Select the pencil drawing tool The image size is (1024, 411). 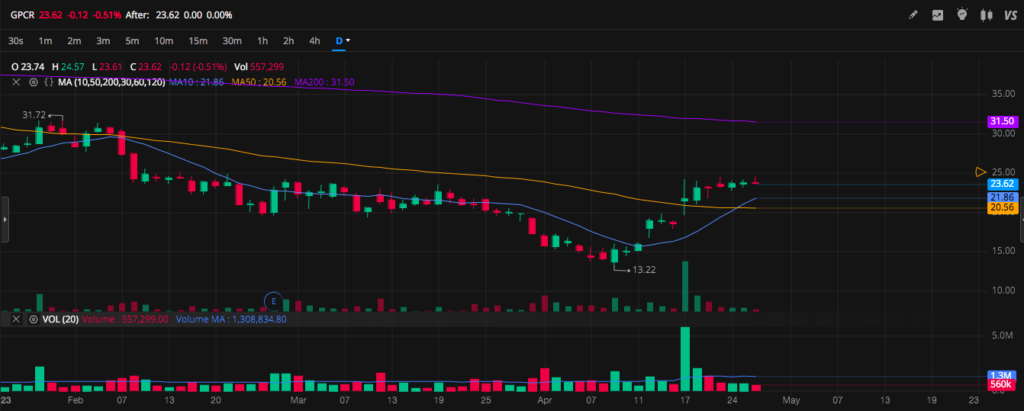(x=912, y=15)
